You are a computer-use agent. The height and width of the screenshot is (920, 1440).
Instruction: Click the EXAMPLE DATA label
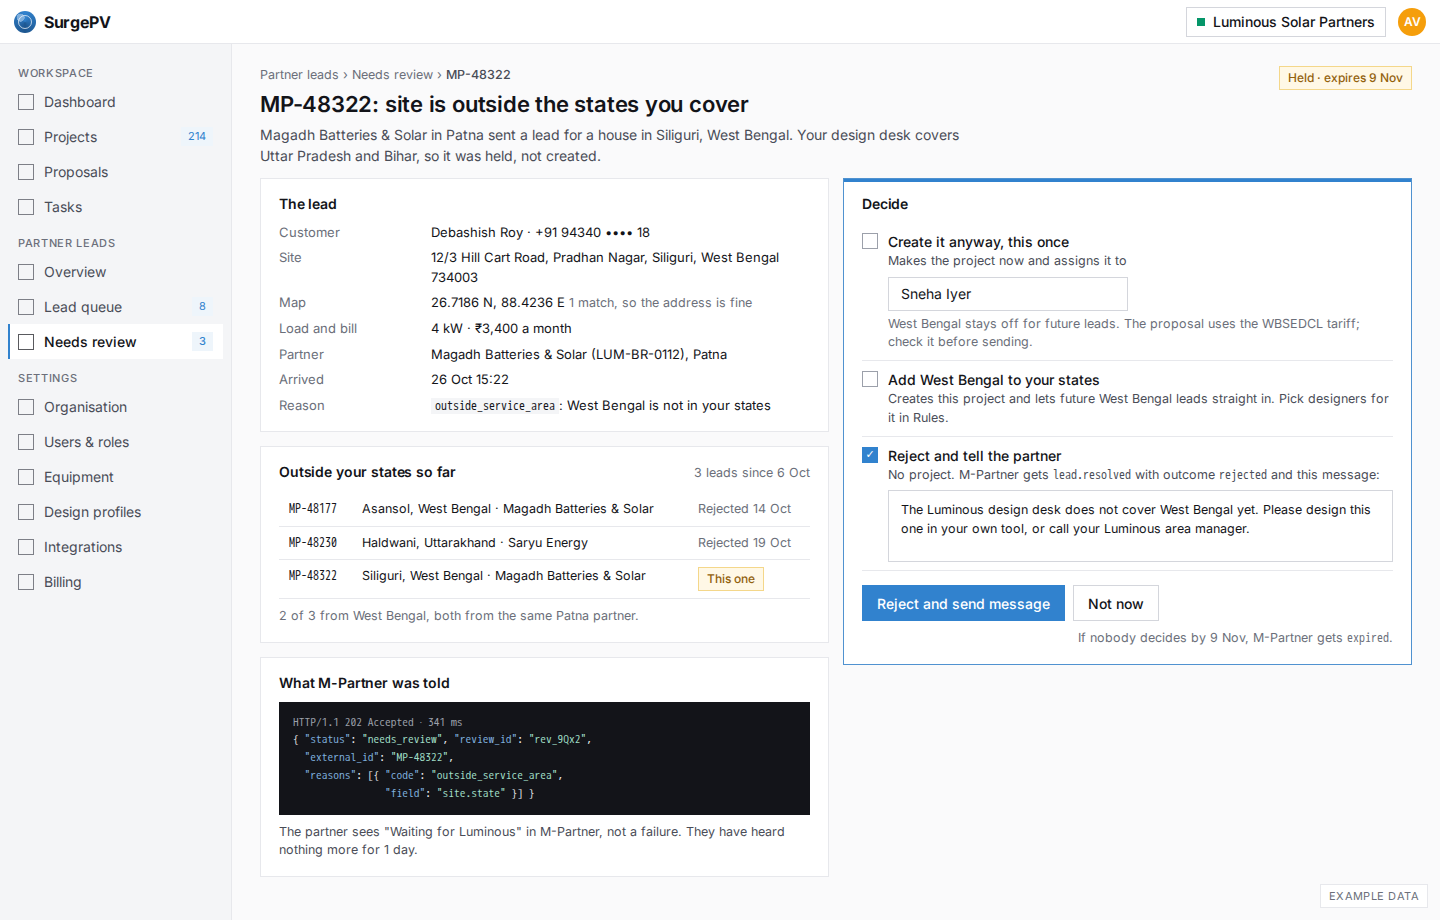[x=1374, y=896]
